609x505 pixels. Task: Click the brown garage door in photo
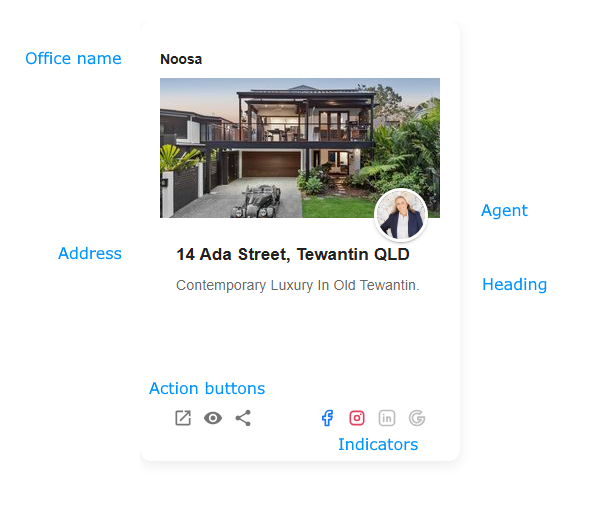click(x=271, y=164)
